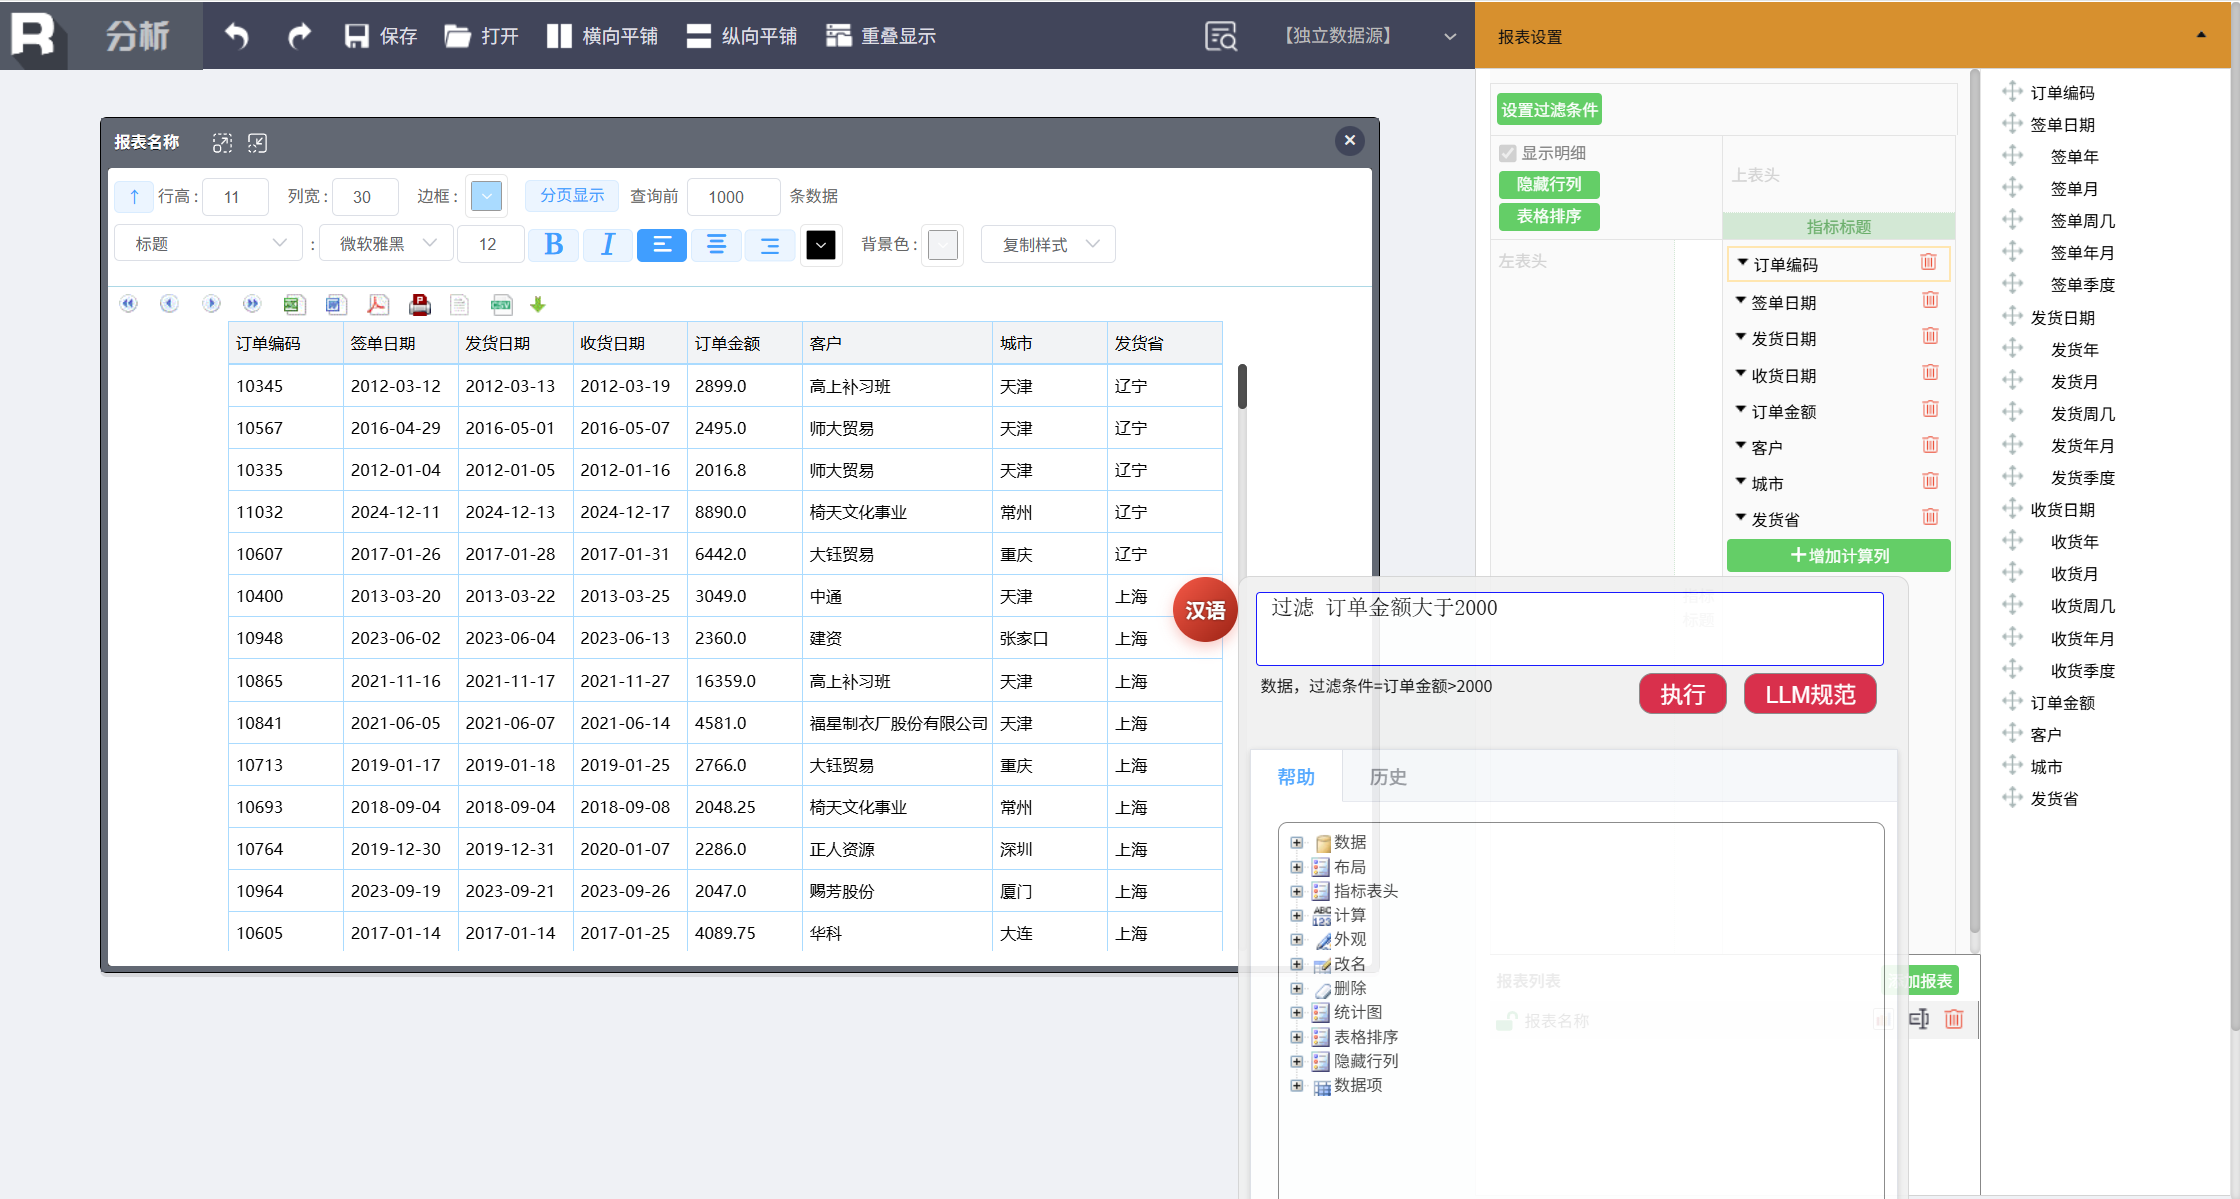Toggle italic text formatting
Viewport: 2240px width, 1199px height.
point(607,245)
